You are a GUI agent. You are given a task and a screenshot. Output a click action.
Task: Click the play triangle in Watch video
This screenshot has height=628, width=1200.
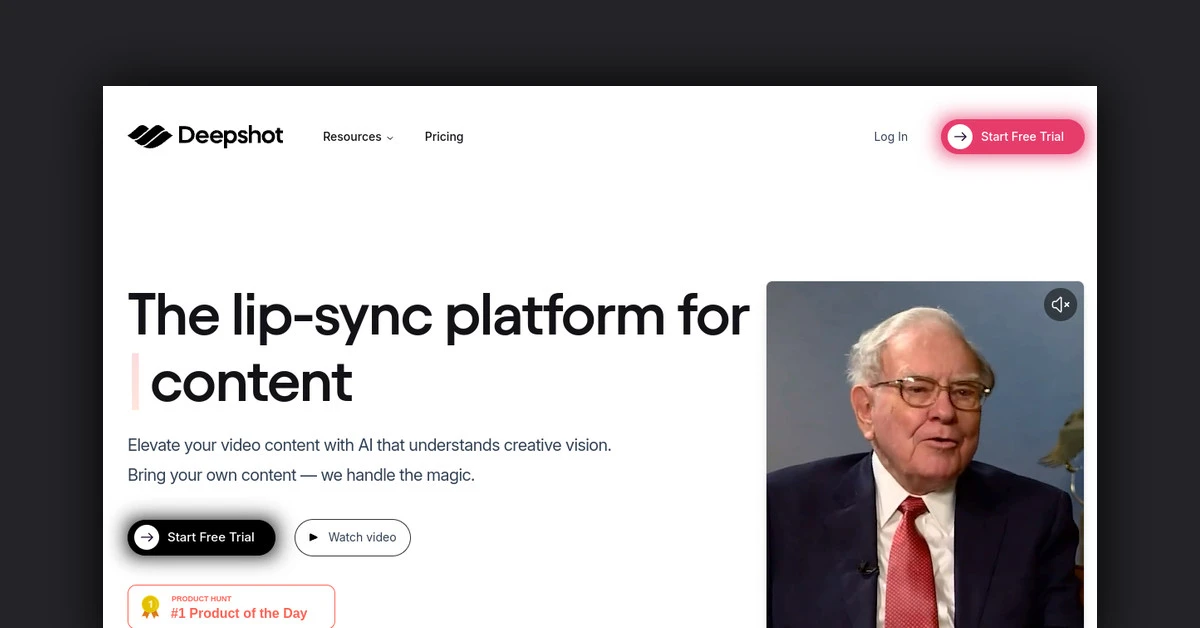(x=313, y=537)
